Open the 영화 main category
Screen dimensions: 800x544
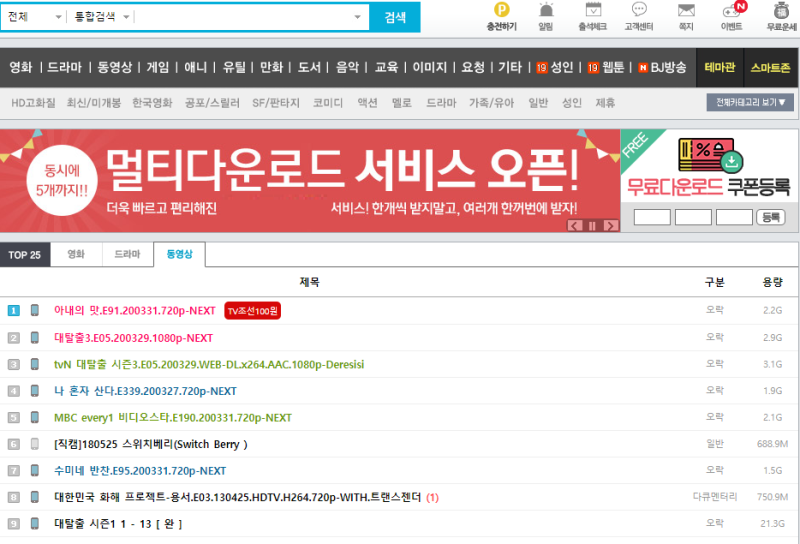click(20, 67)
